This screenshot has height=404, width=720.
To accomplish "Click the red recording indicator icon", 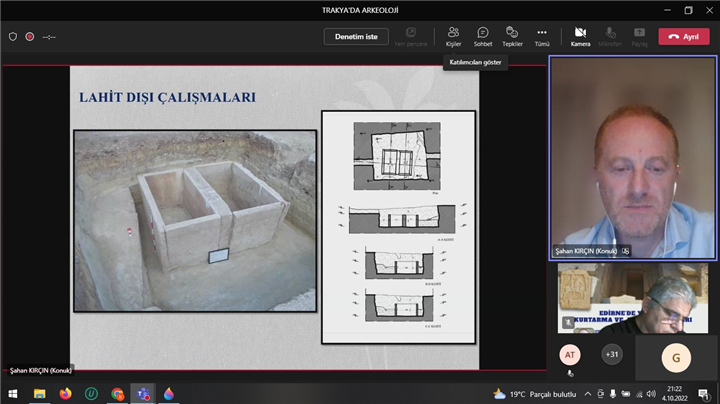I will [30, 37].
